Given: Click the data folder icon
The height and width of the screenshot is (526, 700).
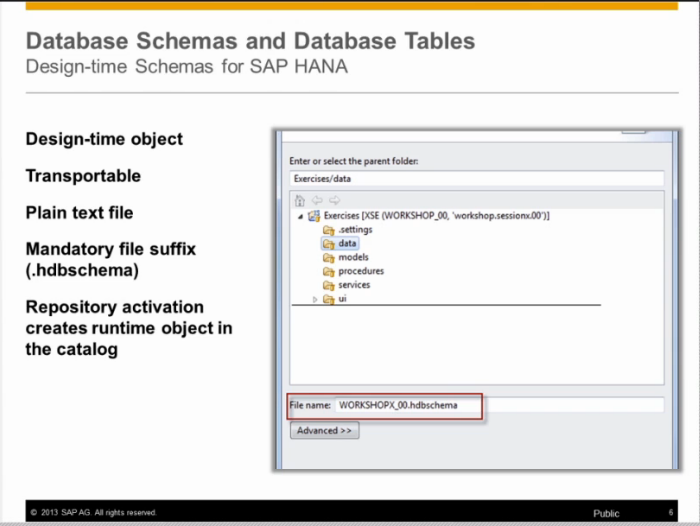Looking at the screenshot, I should (x=329, y=244).
